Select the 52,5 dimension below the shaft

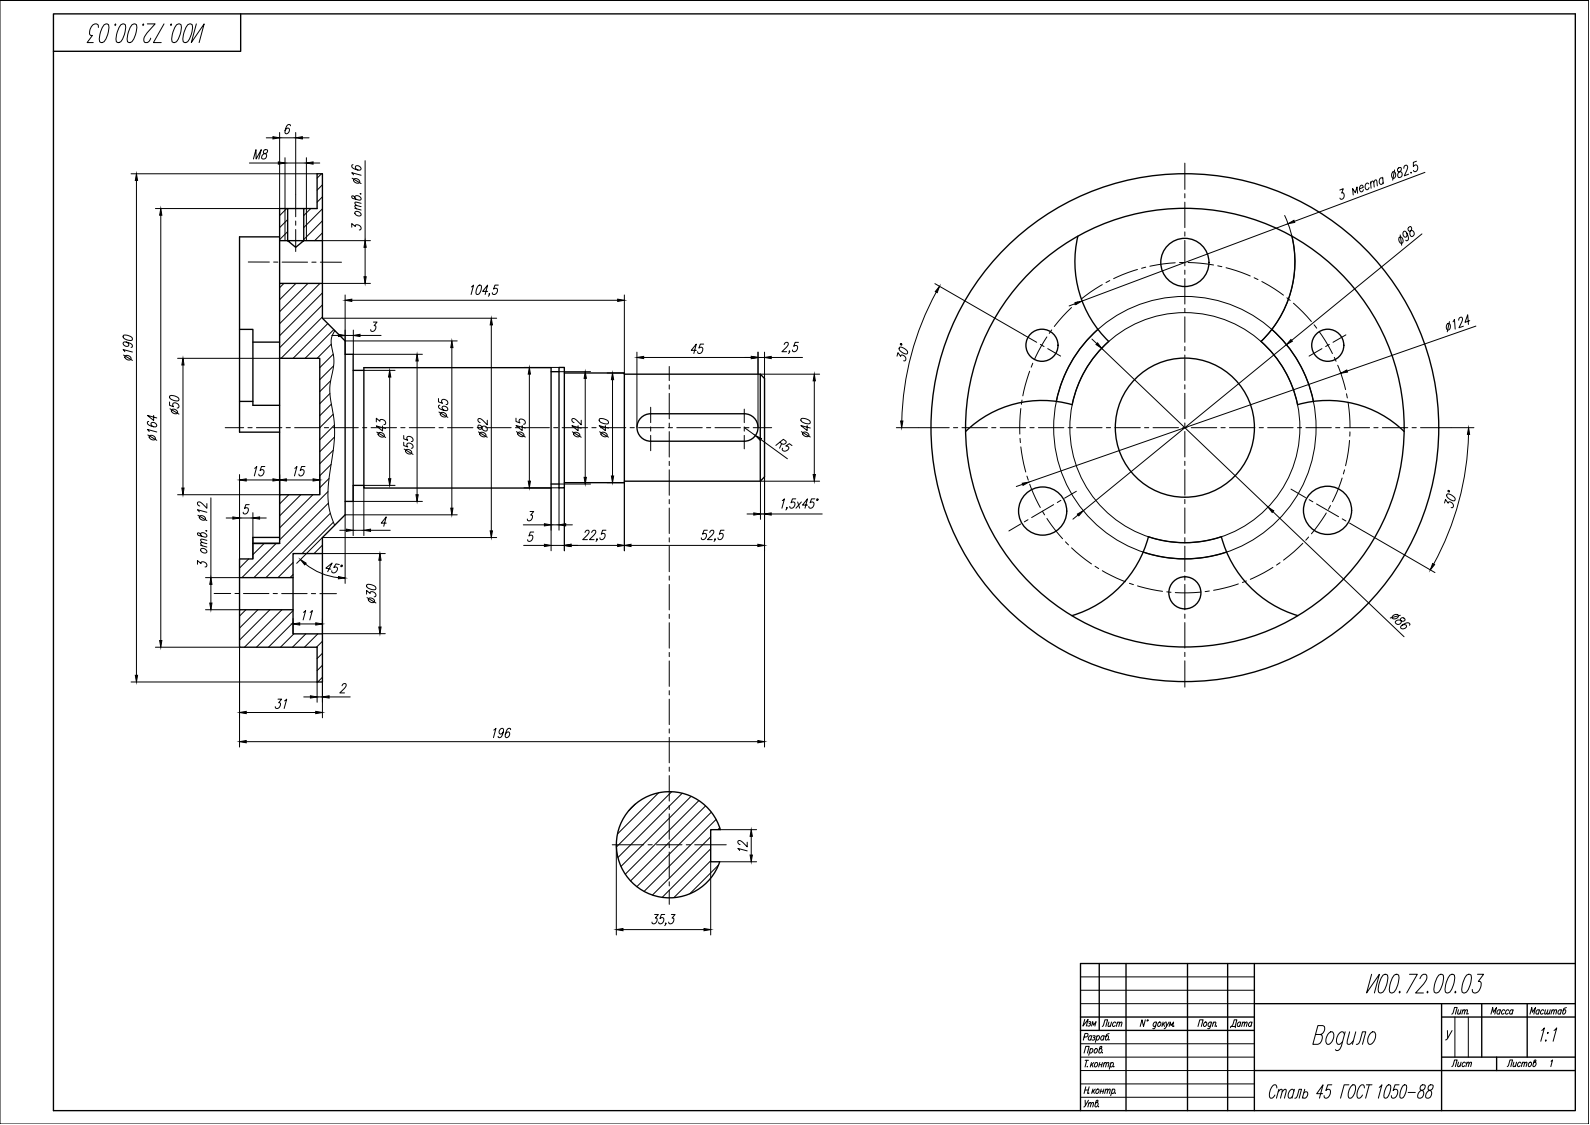point(712,536)
